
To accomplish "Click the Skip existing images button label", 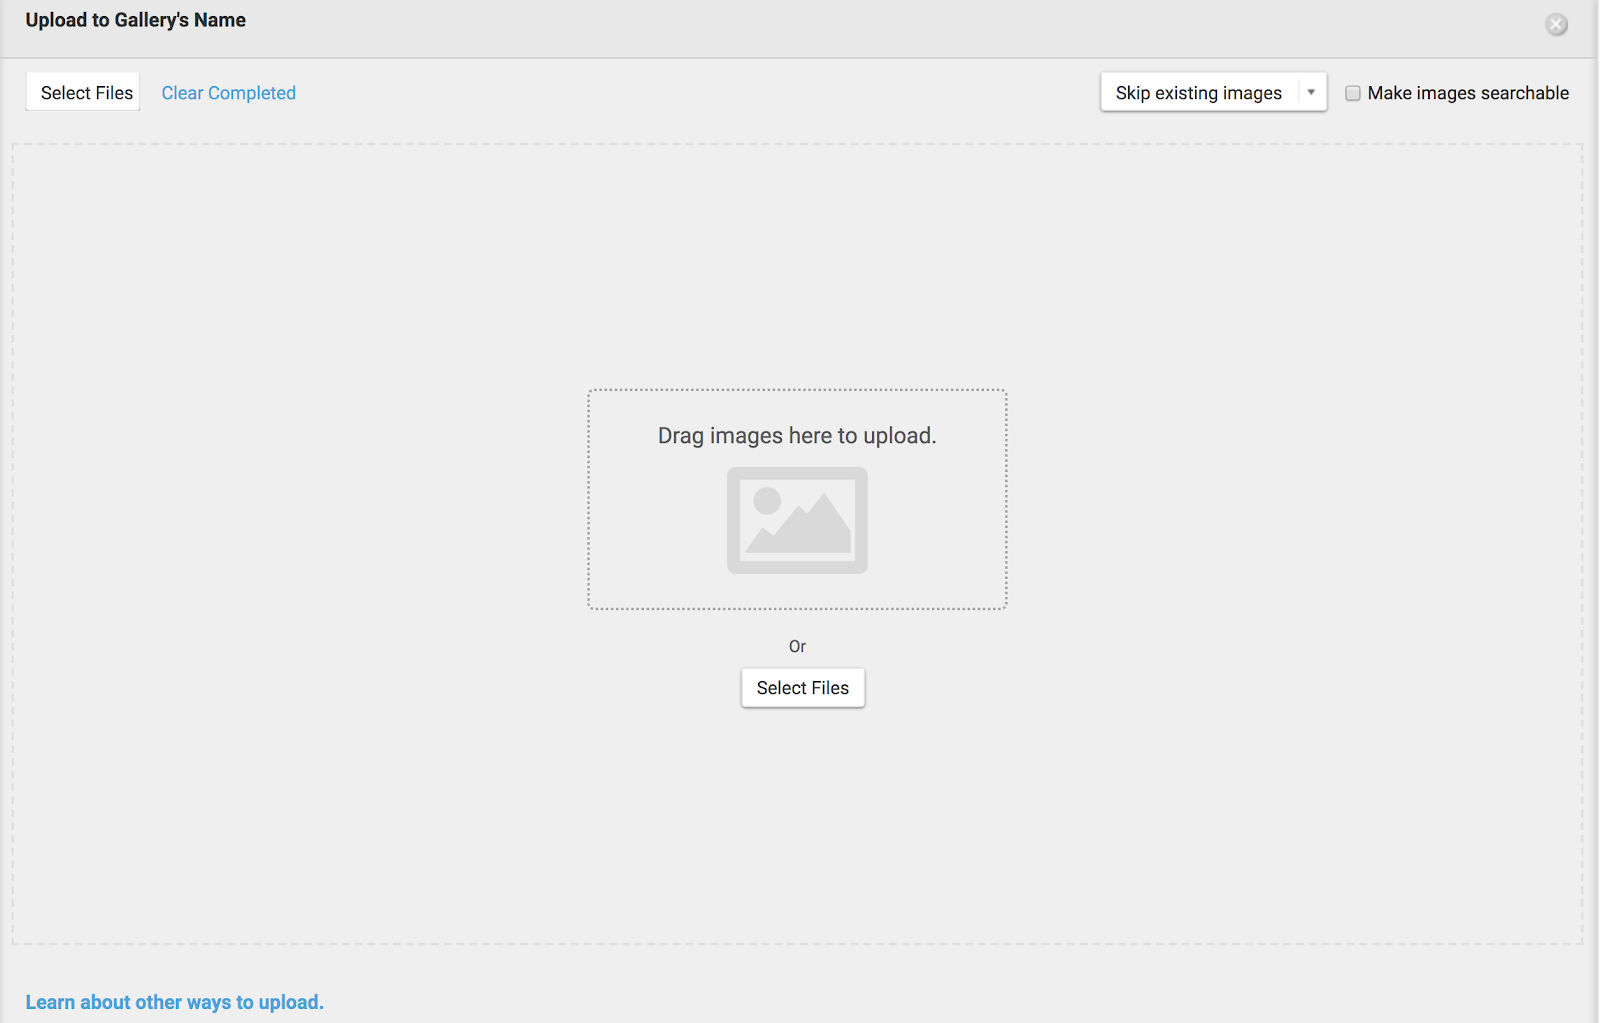I will 1199,92.
